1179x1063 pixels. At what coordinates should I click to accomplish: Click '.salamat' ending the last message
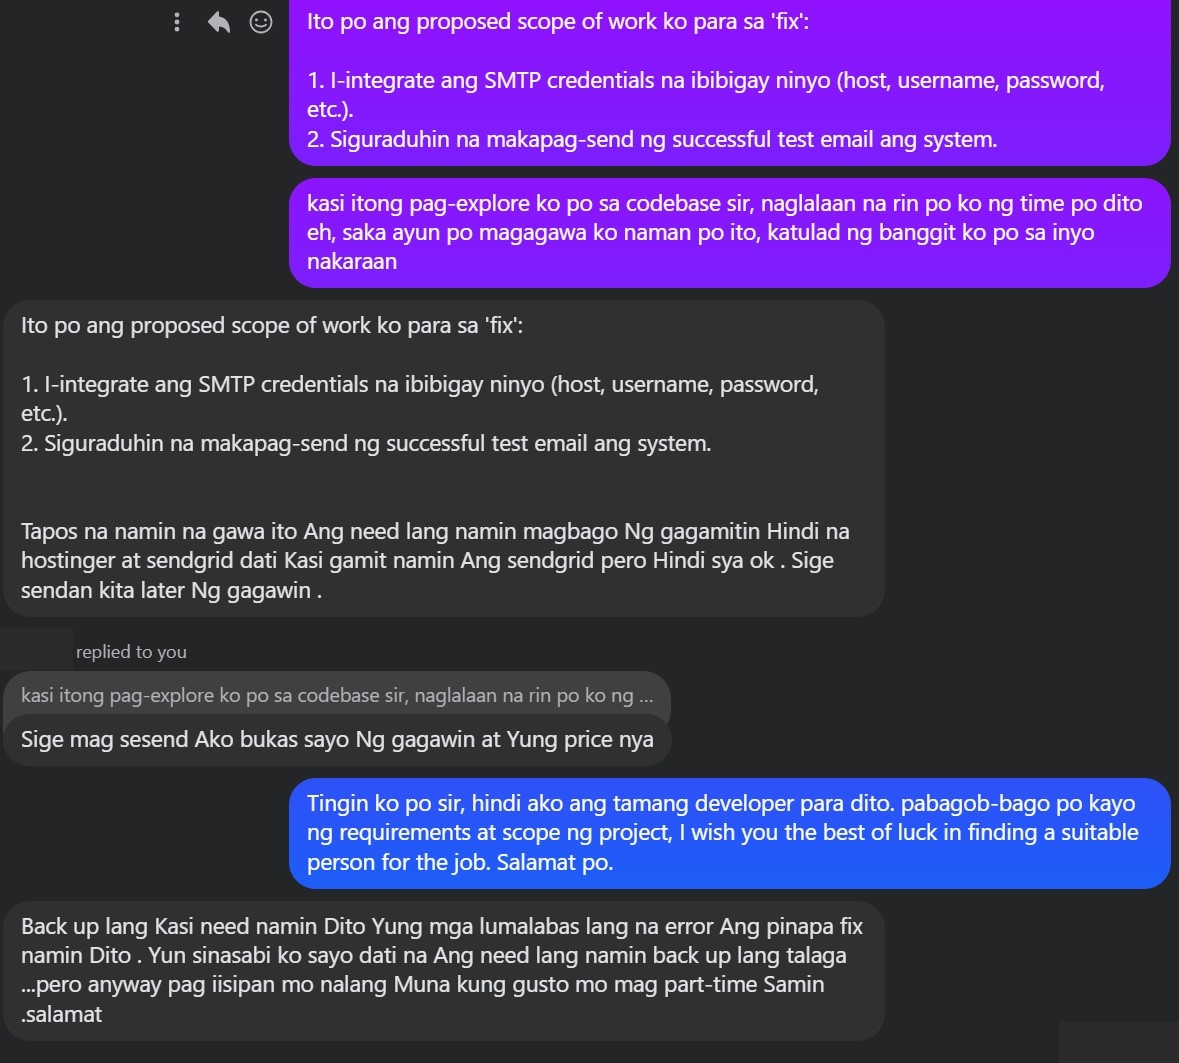pos(62,1014)
